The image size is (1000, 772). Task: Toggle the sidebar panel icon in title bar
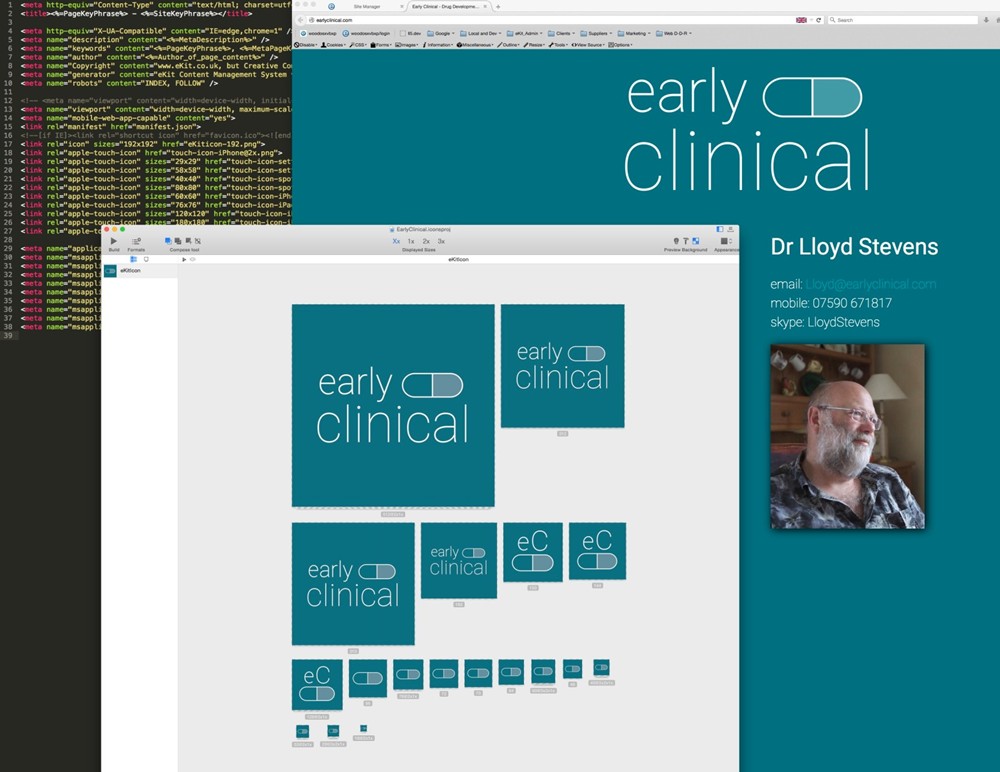pos(720,229)
